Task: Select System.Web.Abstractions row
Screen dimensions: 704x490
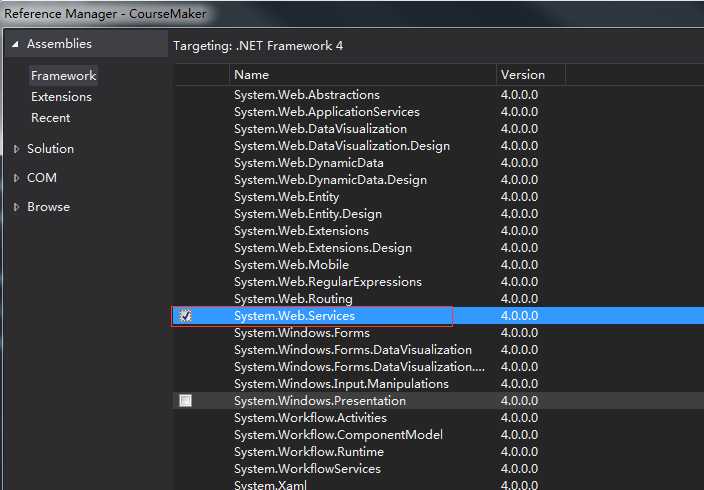Action: click(x=440, y=95)
